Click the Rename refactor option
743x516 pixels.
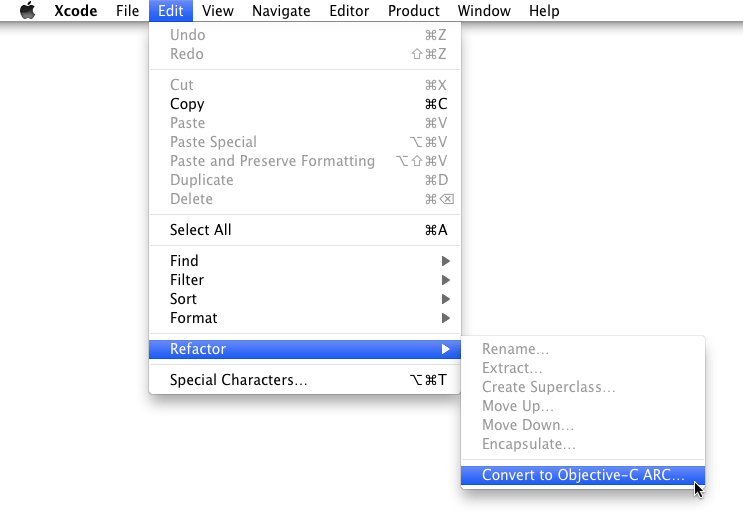pos(515,349)
